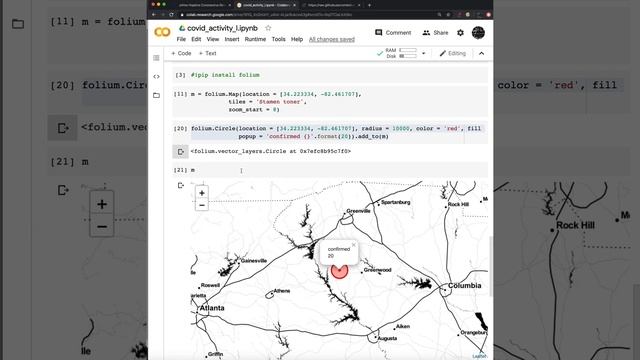
Task: Zoom in on the folium map
Action: (202, 193)
